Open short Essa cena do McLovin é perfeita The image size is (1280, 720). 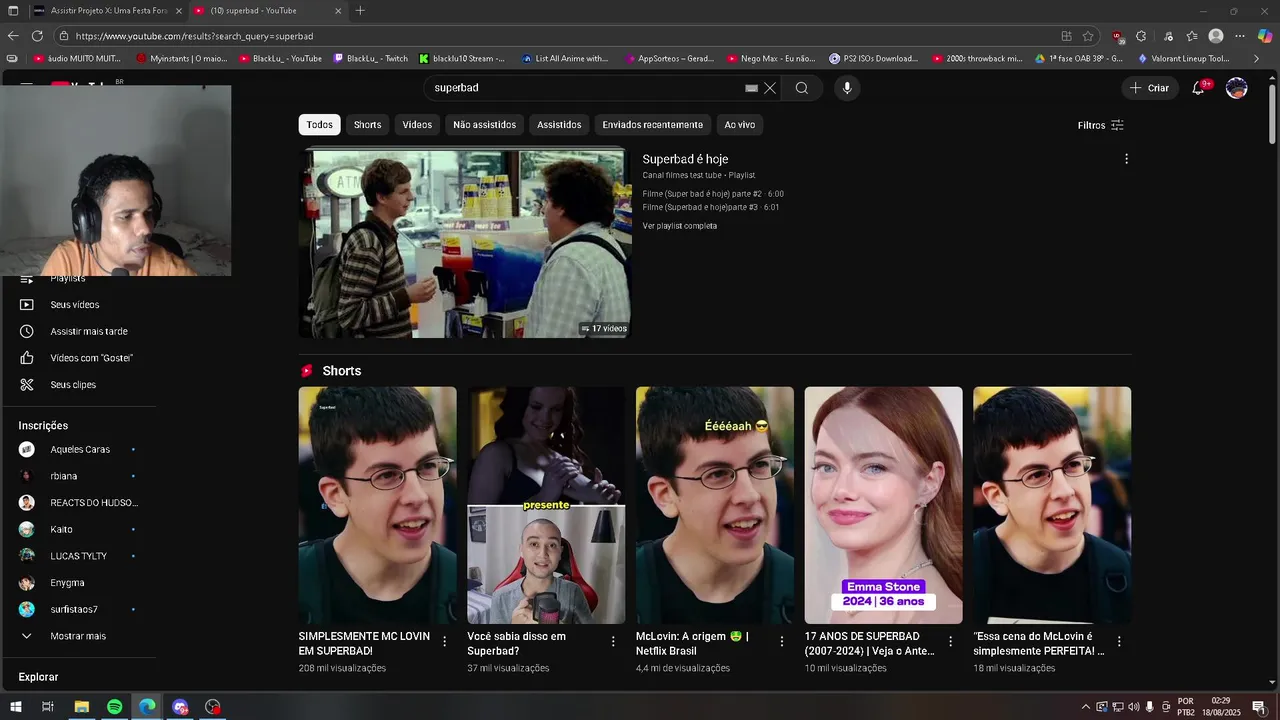coord(1052,505)
